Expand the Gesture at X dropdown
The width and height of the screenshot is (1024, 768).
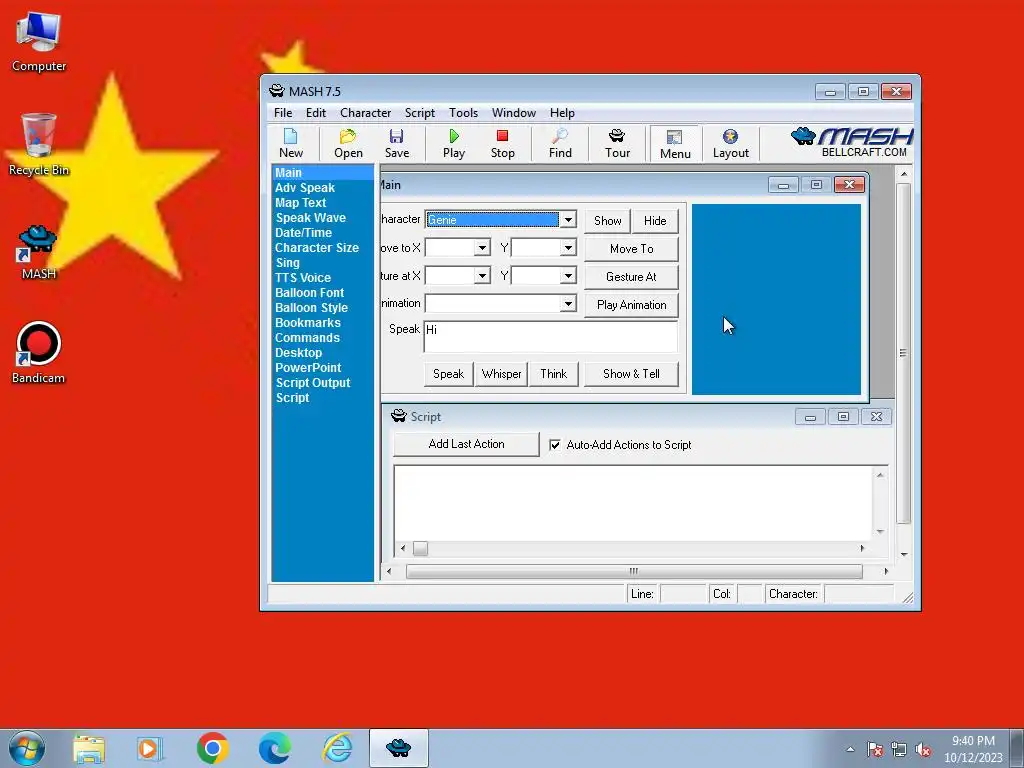(x=482, y=276)
